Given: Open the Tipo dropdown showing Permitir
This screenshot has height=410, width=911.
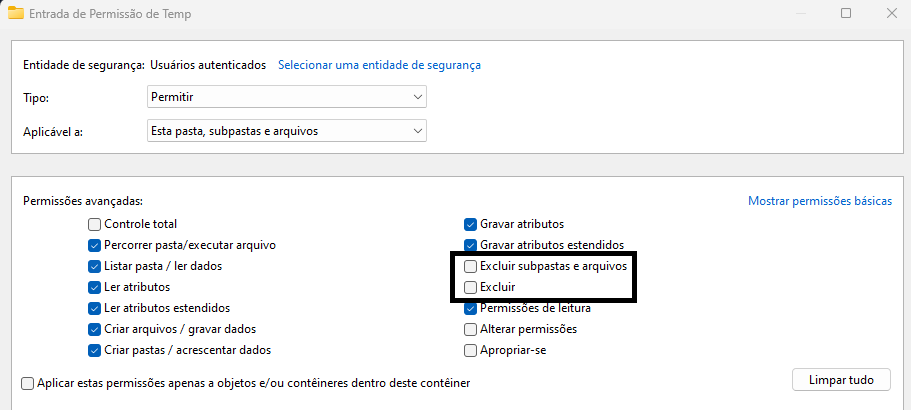Looking at the screenshot, I should [x=287, y=97].
